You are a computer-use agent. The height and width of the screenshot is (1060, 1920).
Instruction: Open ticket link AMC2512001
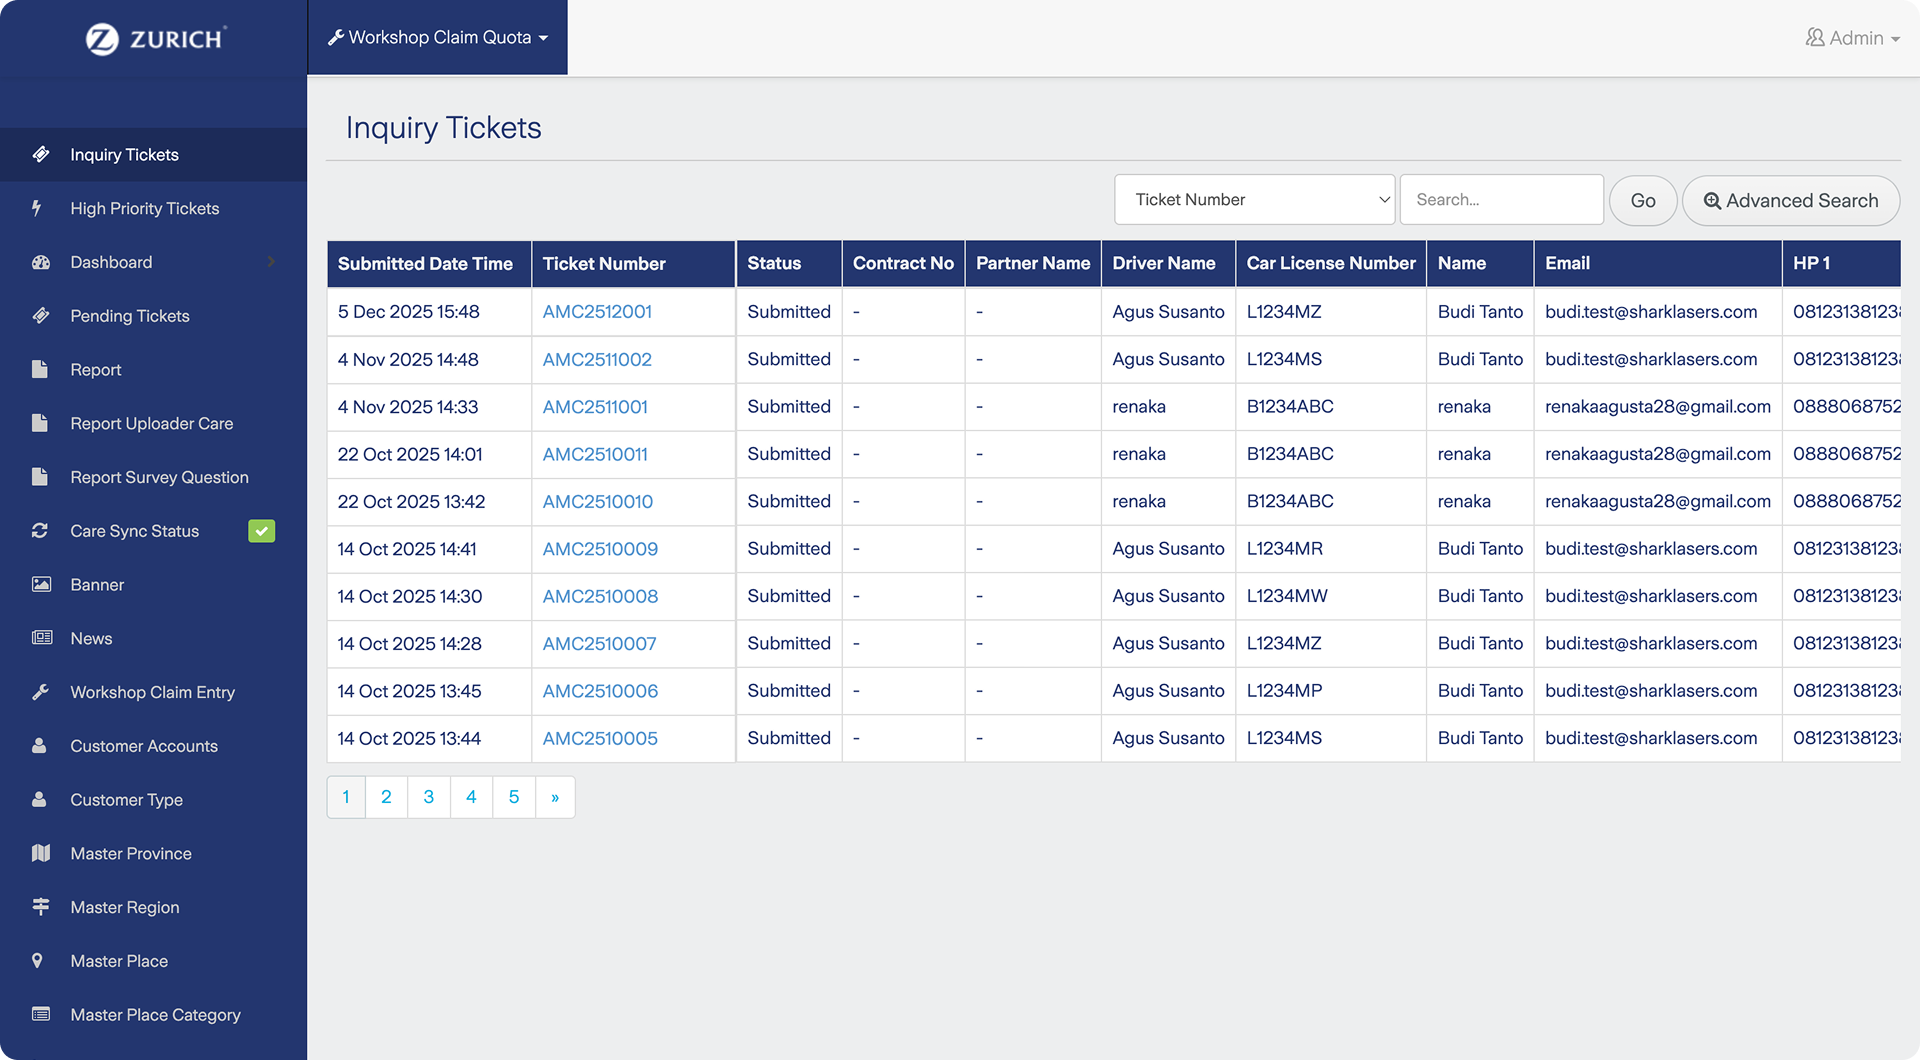coord(597,312)
